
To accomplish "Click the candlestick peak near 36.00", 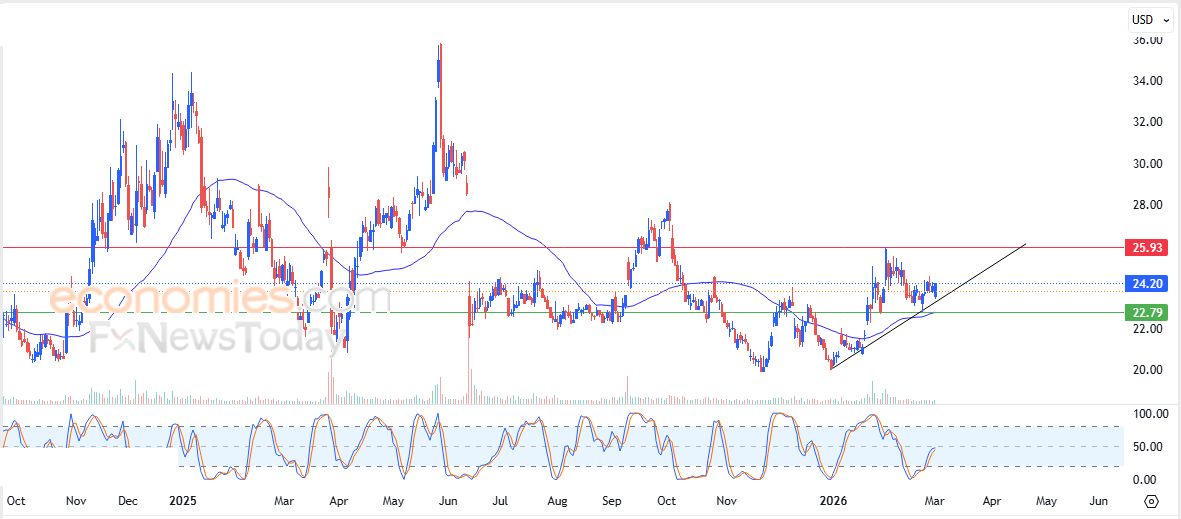I will [440, 48].
